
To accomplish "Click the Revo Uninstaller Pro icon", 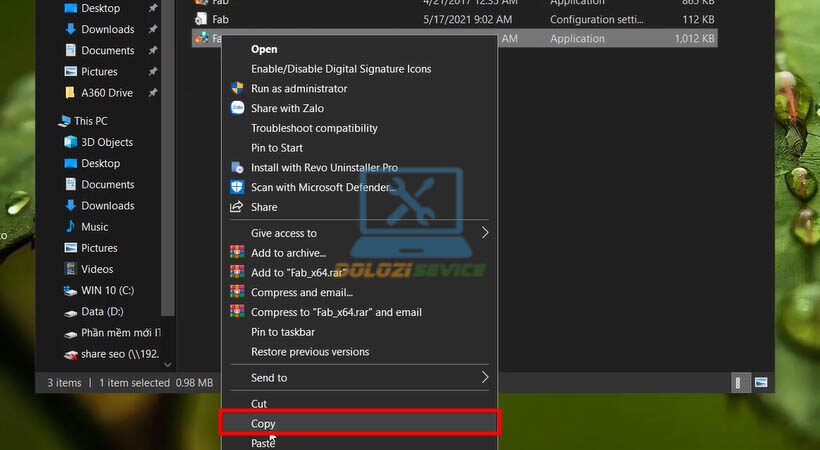I will [x=237, y=168].
